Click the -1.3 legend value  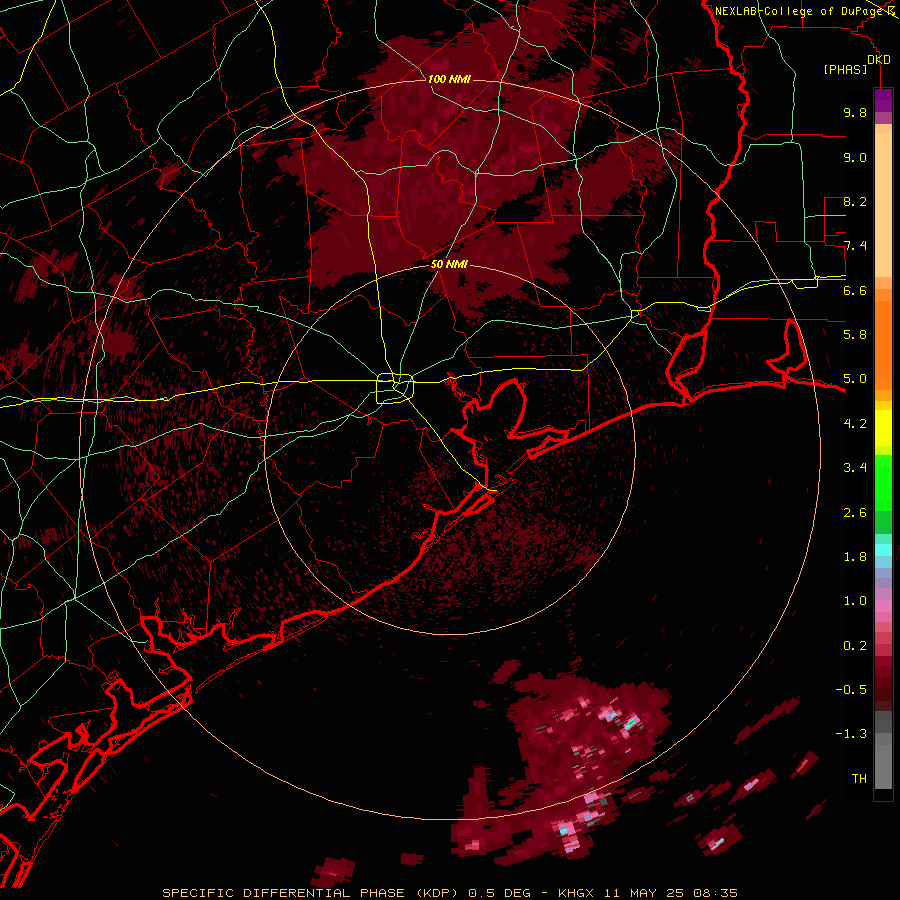point(851,734)
